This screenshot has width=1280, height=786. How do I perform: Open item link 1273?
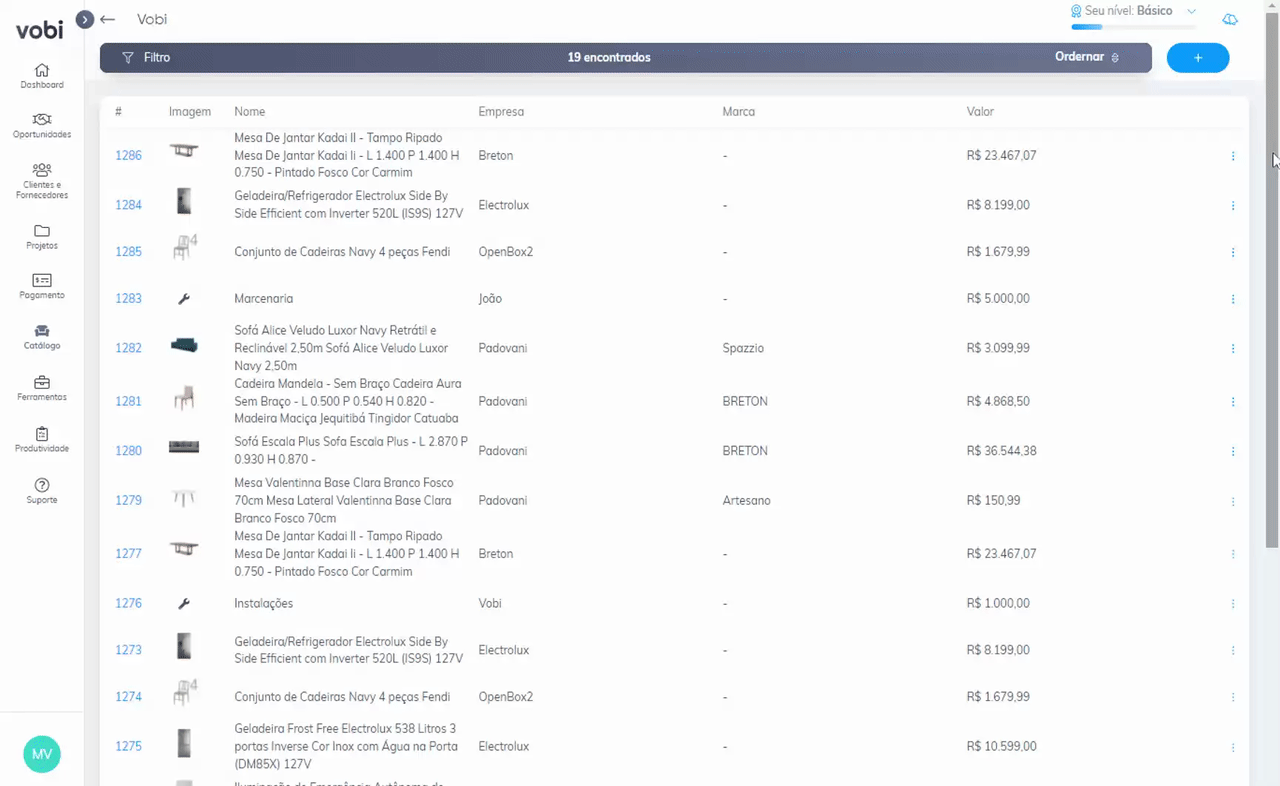pos(128,650)
